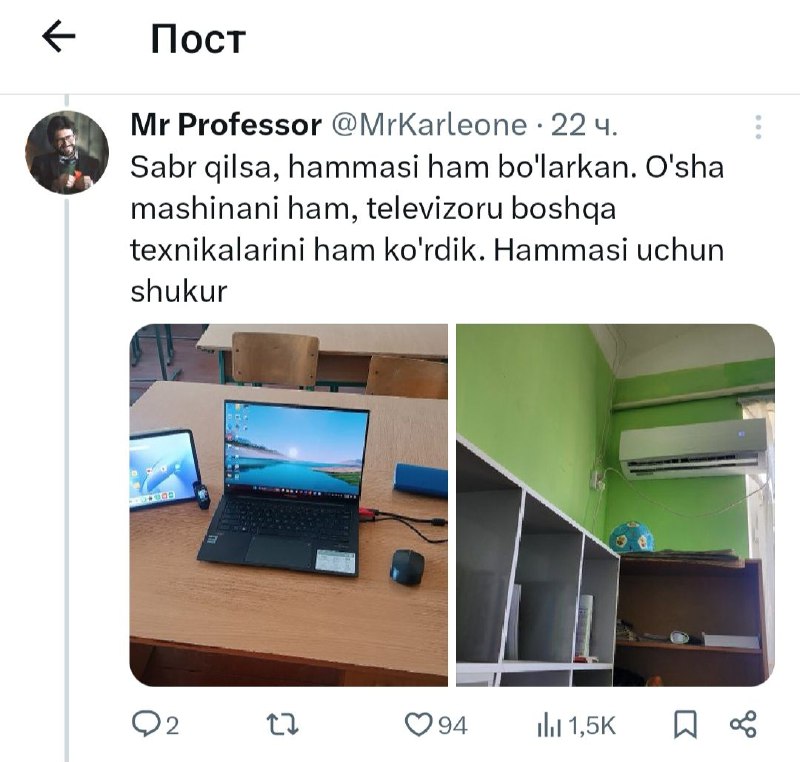This screenshot has width=800, height=762.
Task: Bookmark this post
Action: pyautogui.click(x=685, y=724)
